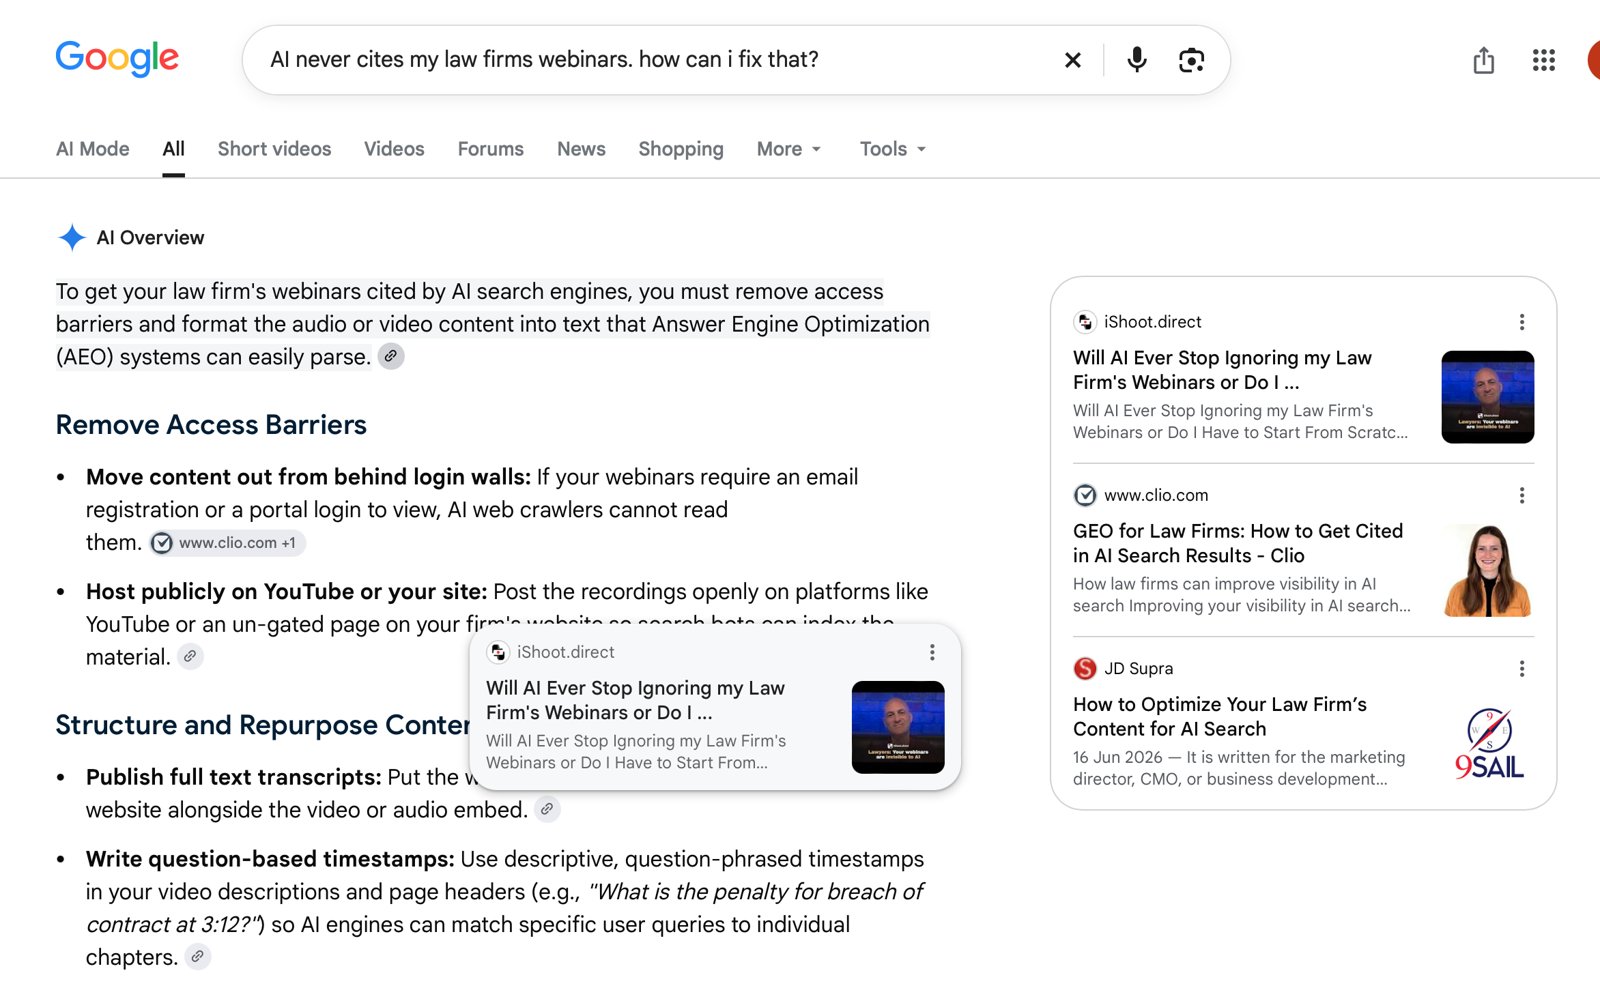Open sidebar 'Will AI Ever Stop Ignoring' result title

click(1222, 370)
